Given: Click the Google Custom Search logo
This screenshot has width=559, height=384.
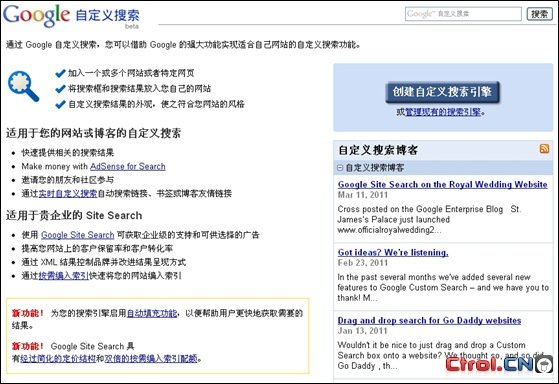Looking at the screenshot, I should point(71,16).
